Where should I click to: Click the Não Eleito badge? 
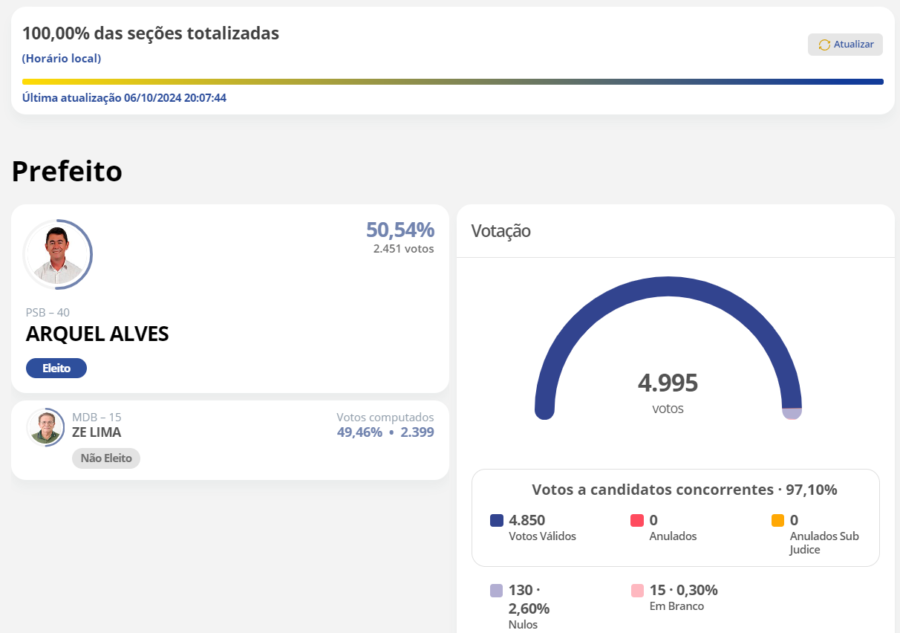tap(106, 458)
